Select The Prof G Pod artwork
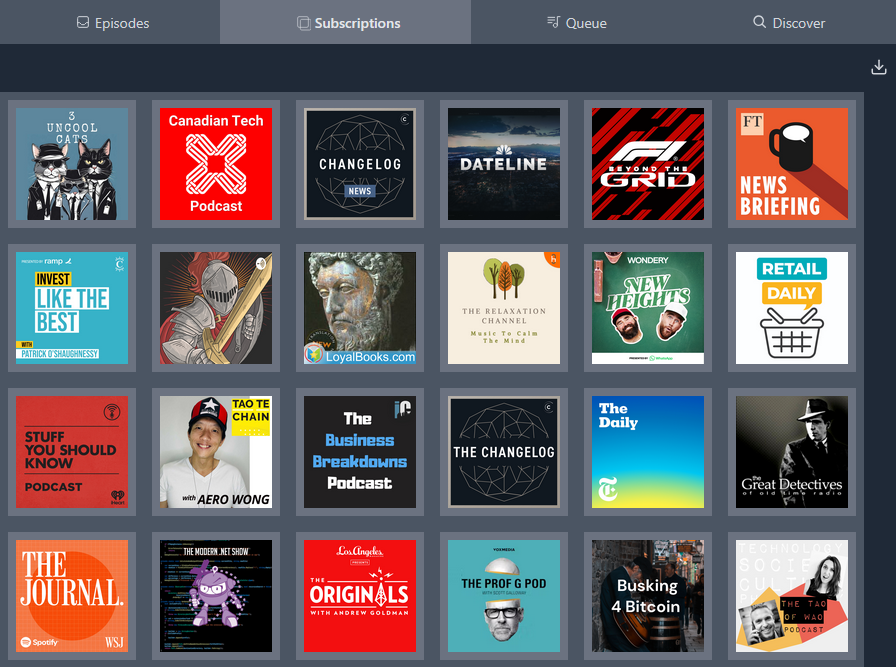This screenshot has height=667, width=896. [504, 596]
